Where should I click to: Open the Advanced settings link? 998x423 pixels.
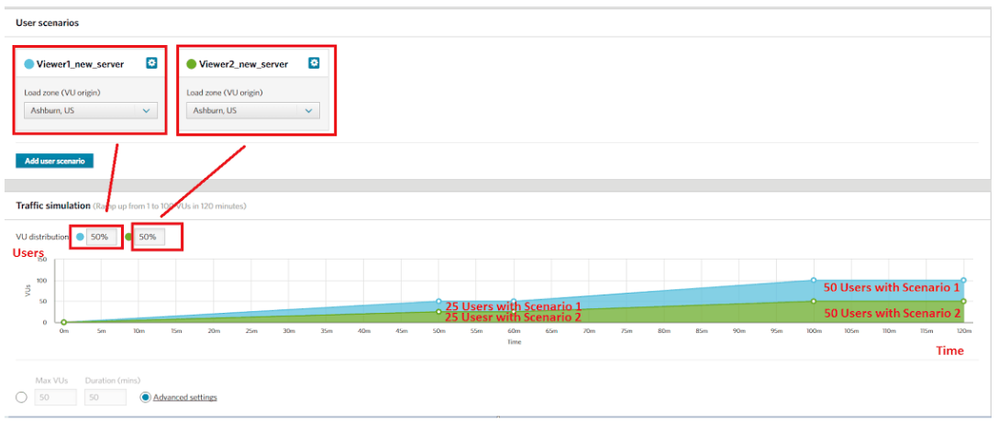point(185,397)
